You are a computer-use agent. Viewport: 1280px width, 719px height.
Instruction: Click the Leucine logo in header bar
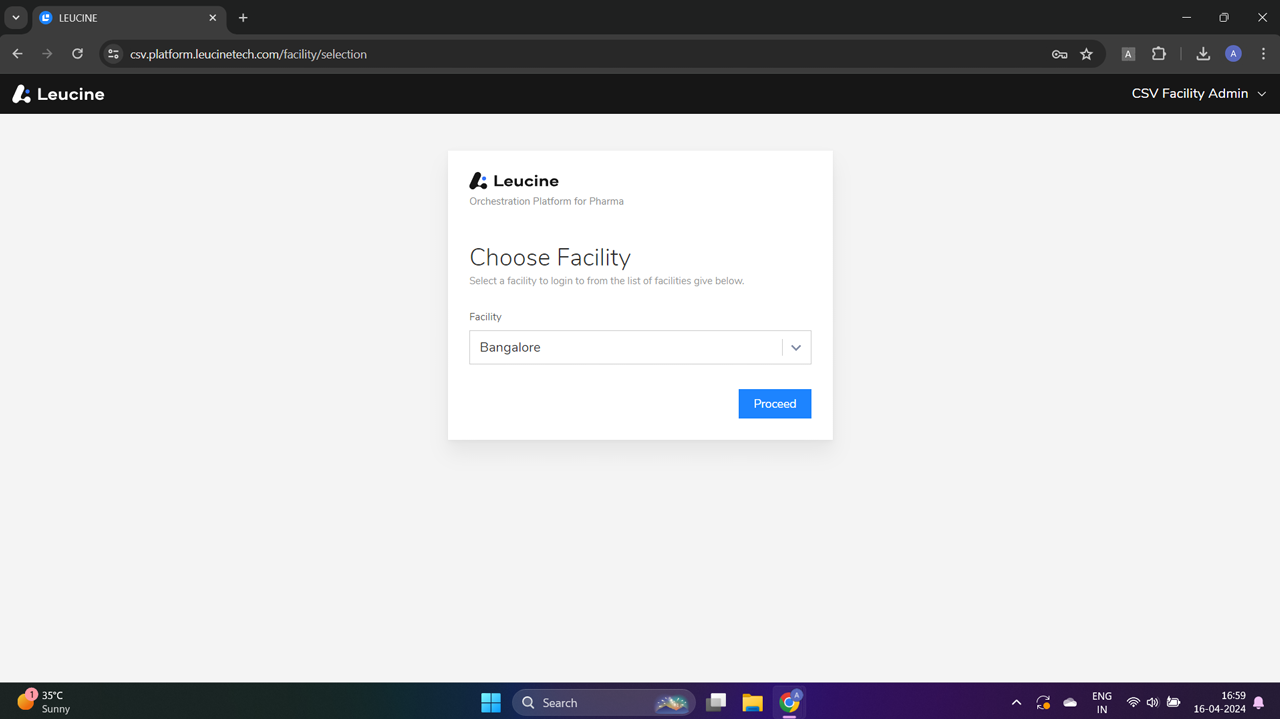click(58, 94)
